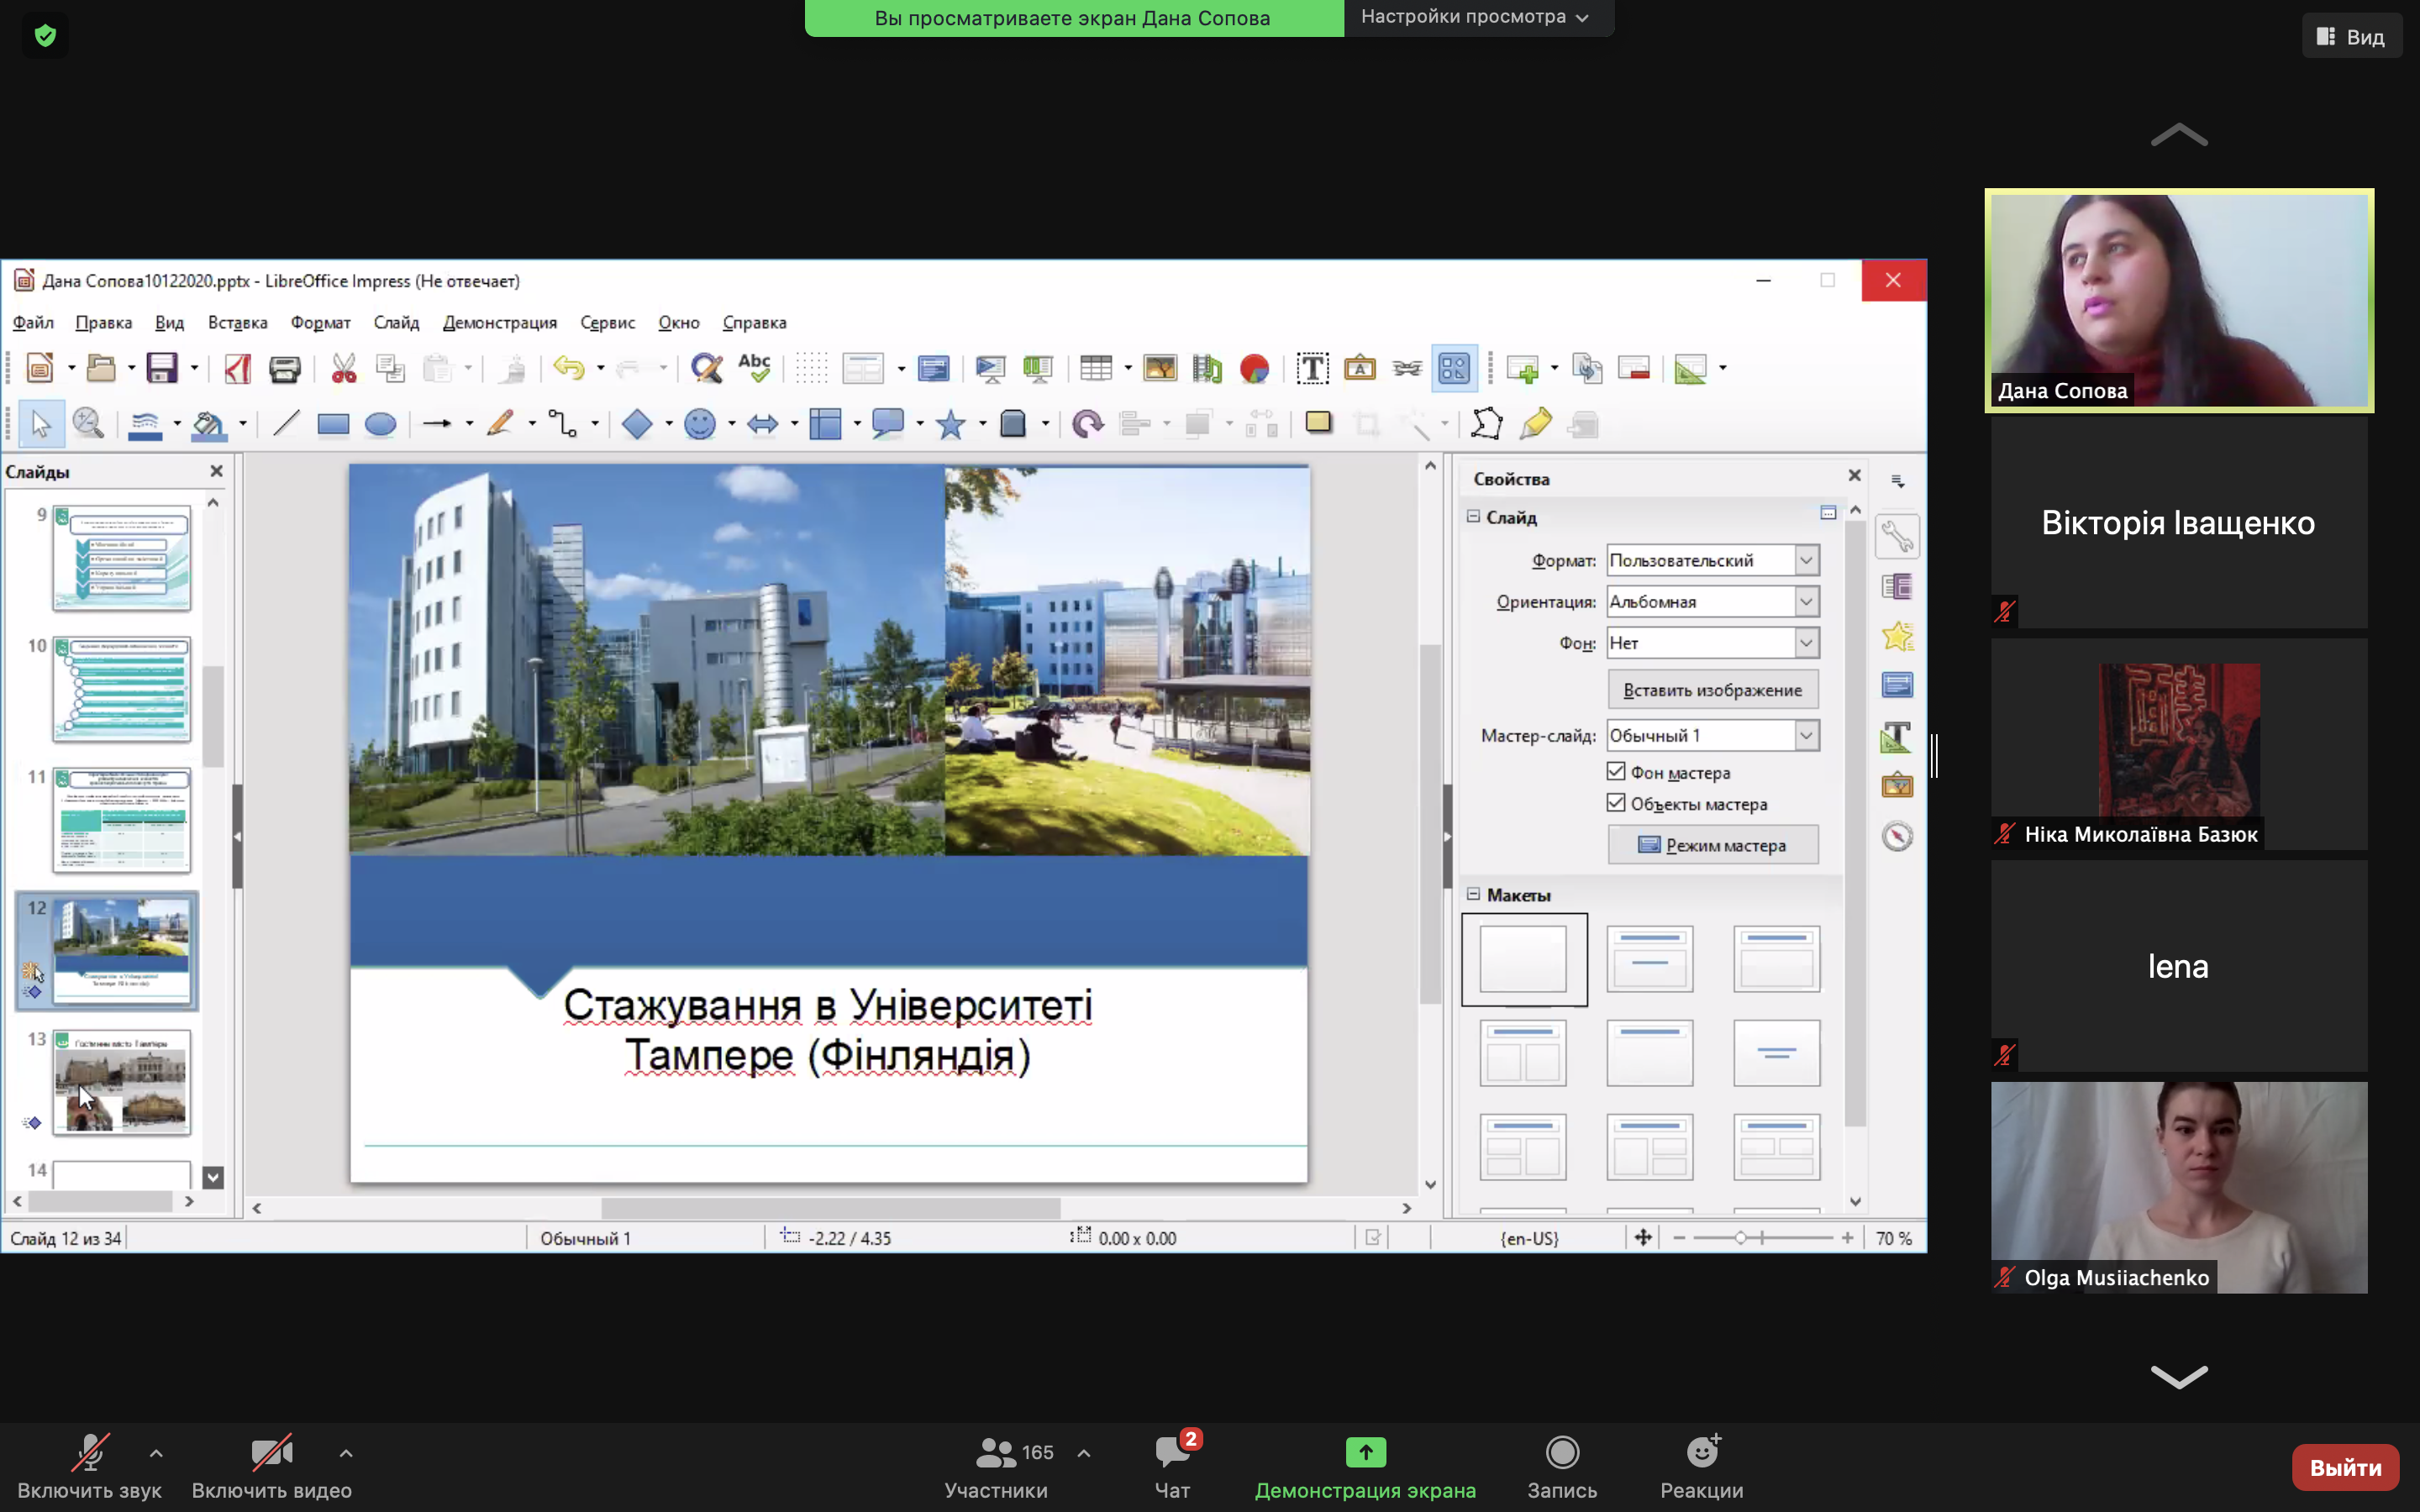Expand Настройки просмотра dropdown

point(1475,17)
